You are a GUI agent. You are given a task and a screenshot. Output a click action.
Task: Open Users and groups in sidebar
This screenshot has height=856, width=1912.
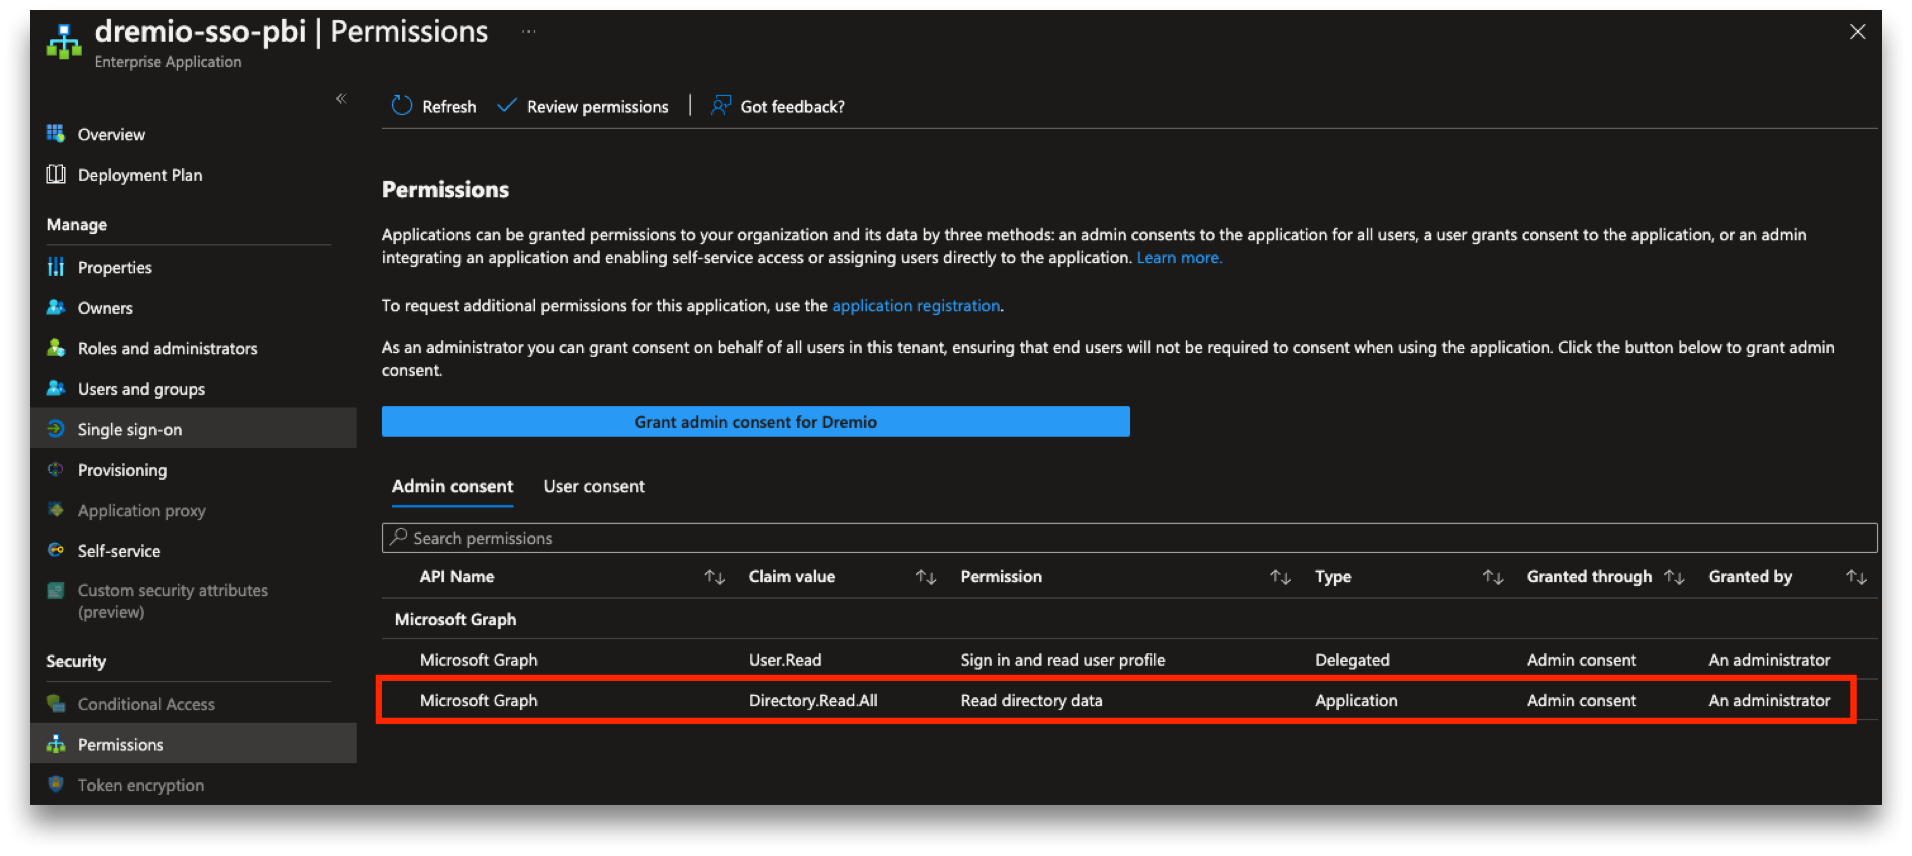tap(141, 389)
